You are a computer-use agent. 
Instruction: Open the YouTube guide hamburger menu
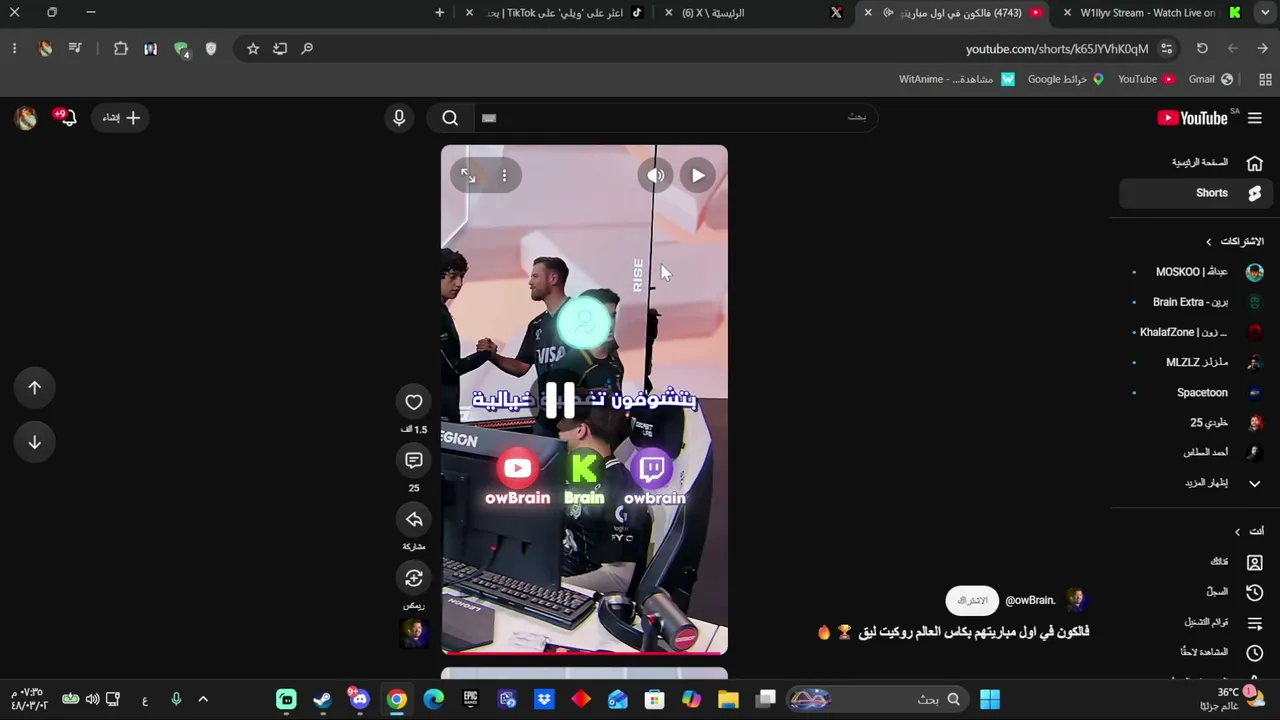click(1254, 118)
